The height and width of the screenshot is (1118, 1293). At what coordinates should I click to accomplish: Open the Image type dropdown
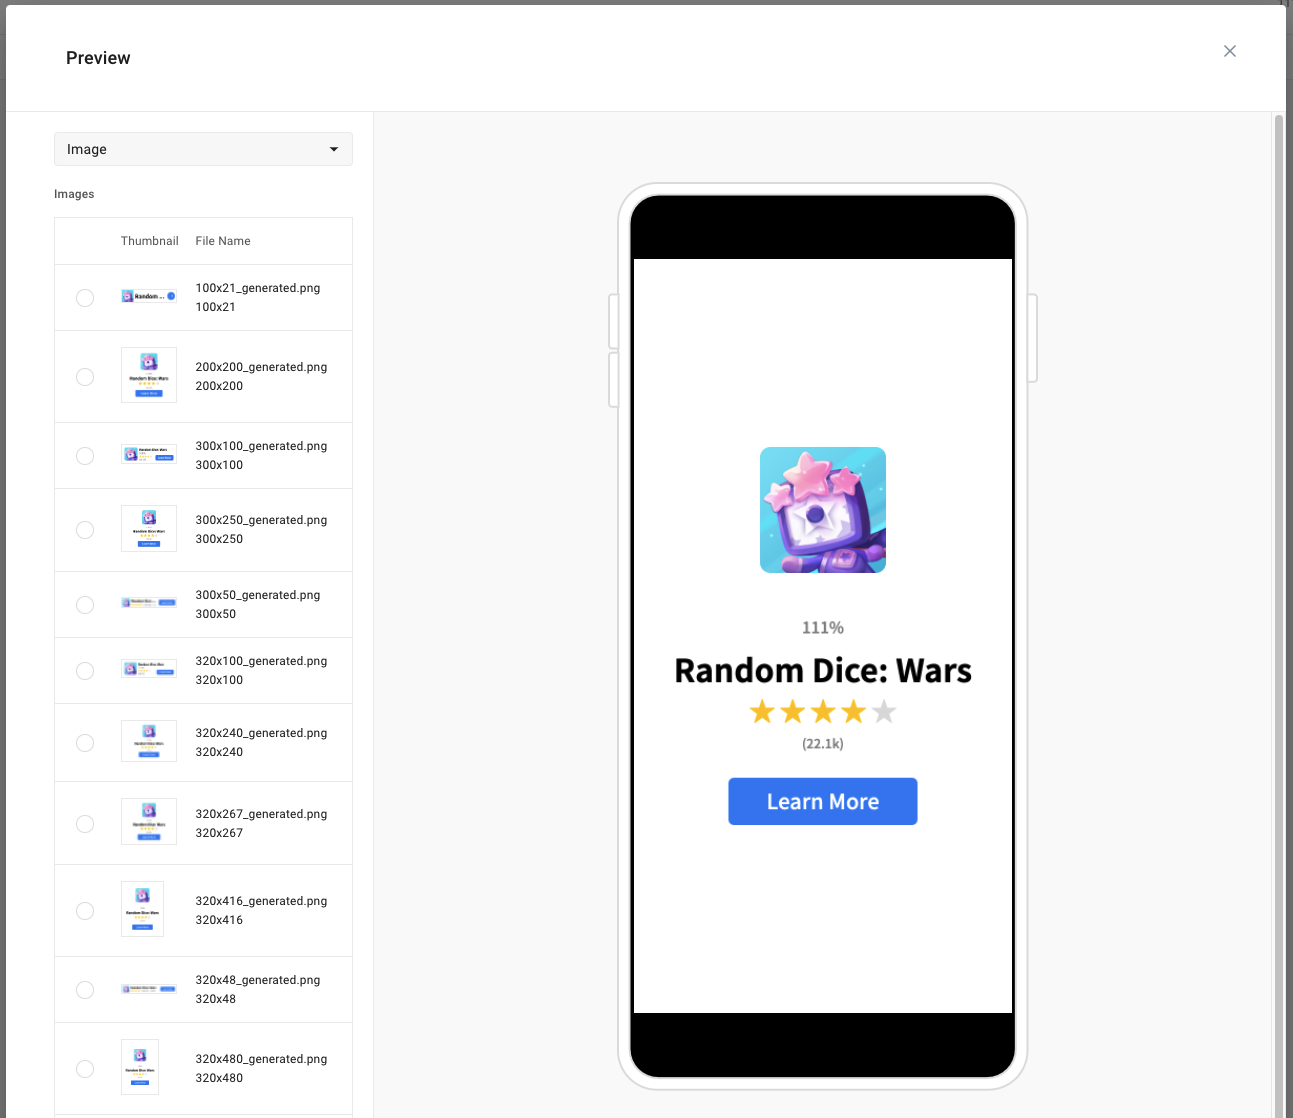203,149
